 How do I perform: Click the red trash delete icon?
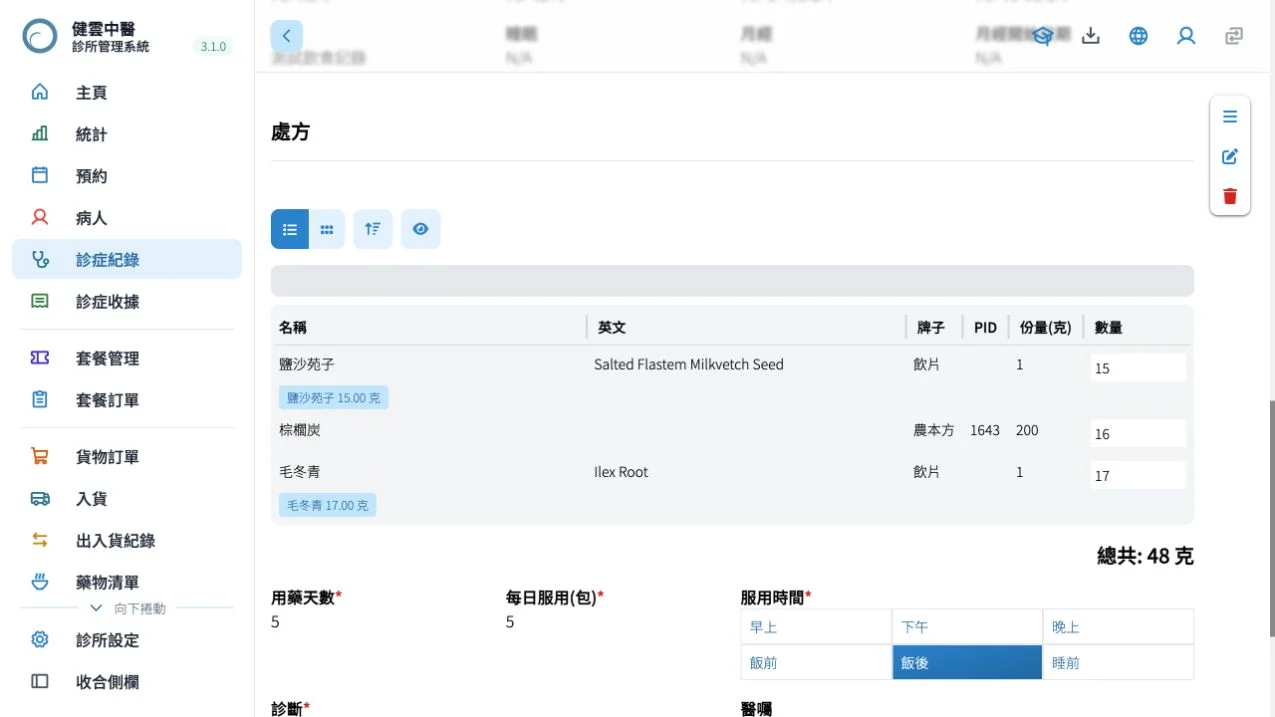click(x=1230, y=196)
